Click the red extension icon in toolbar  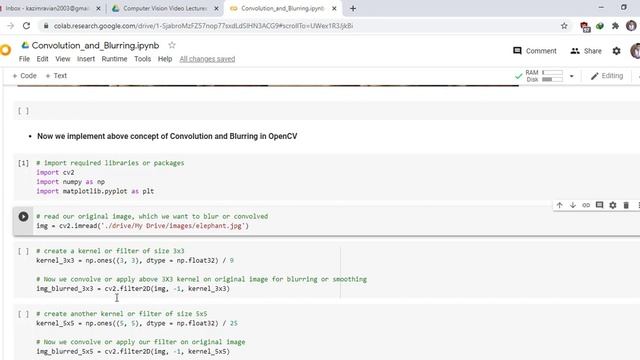coord(585,27)
